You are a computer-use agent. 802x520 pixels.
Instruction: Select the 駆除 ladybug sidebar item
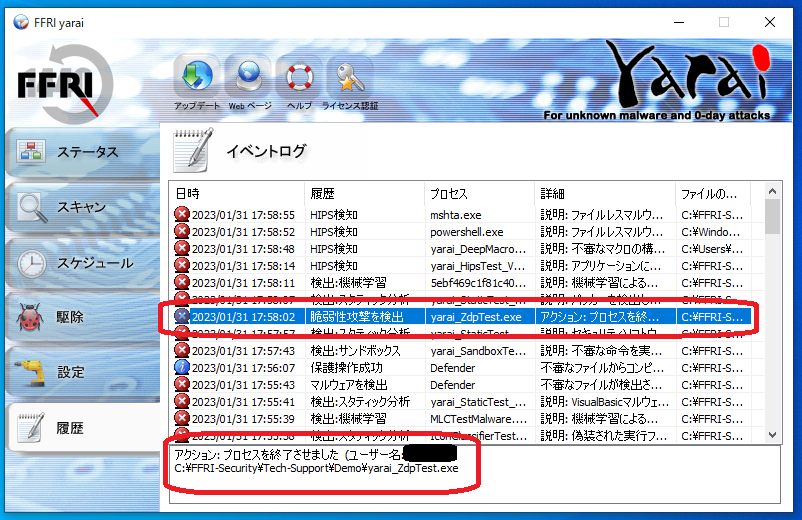pos(83,317)
